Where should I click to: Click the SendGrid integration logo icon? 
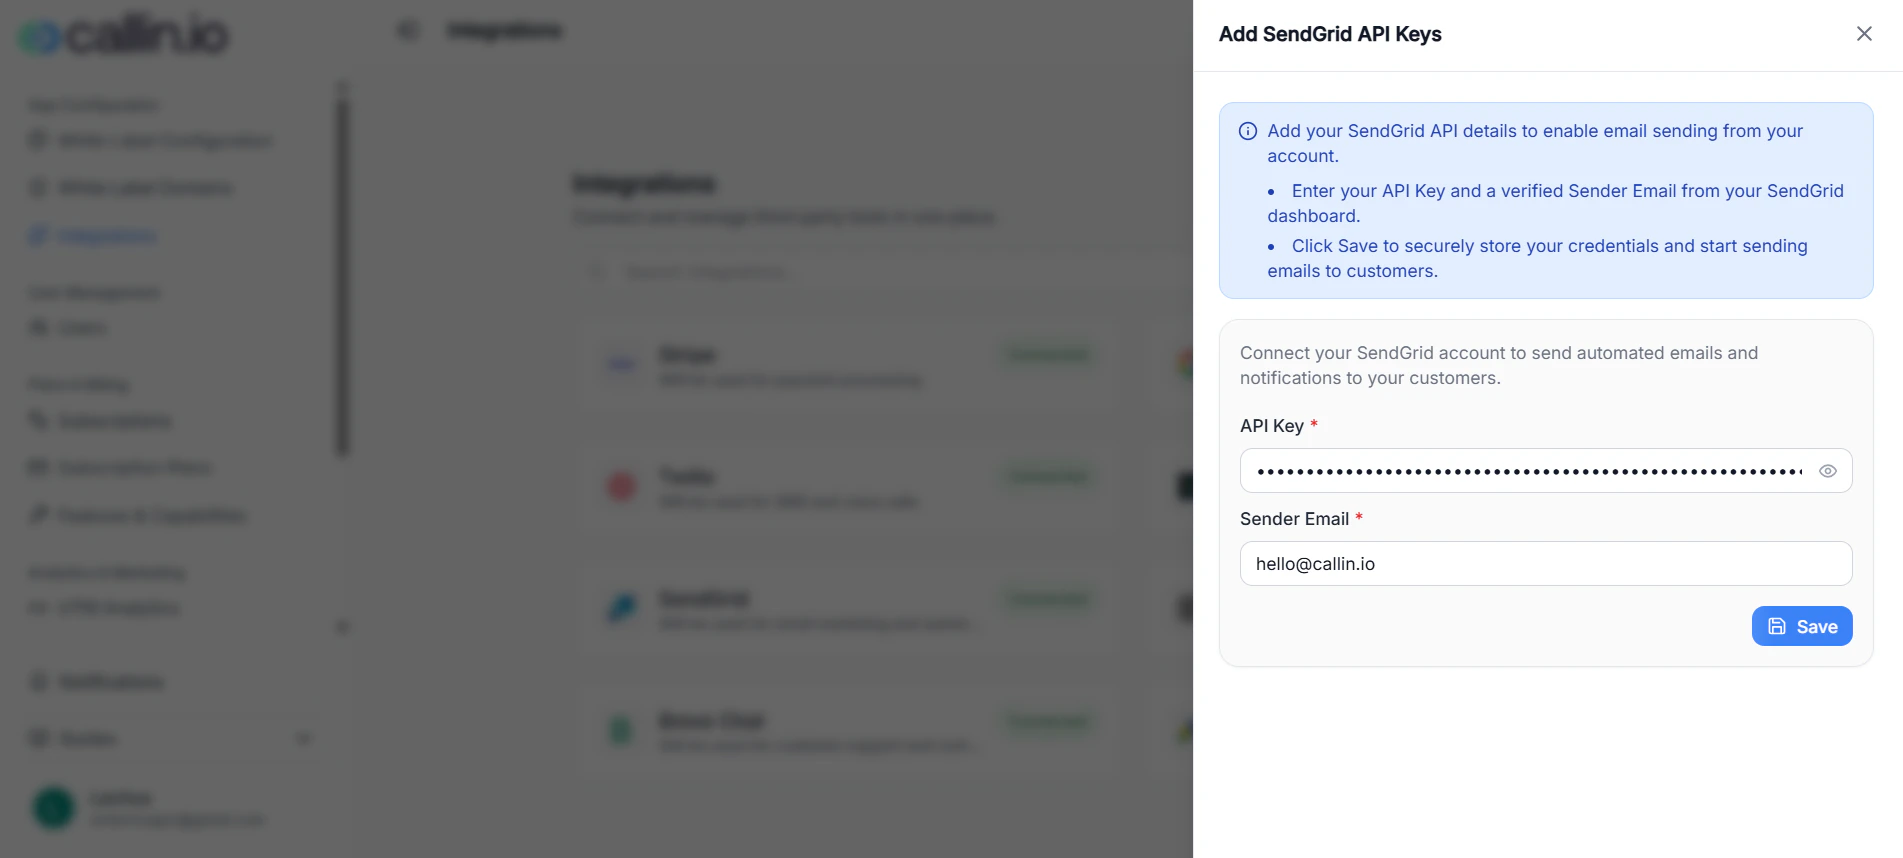point(620,608)
